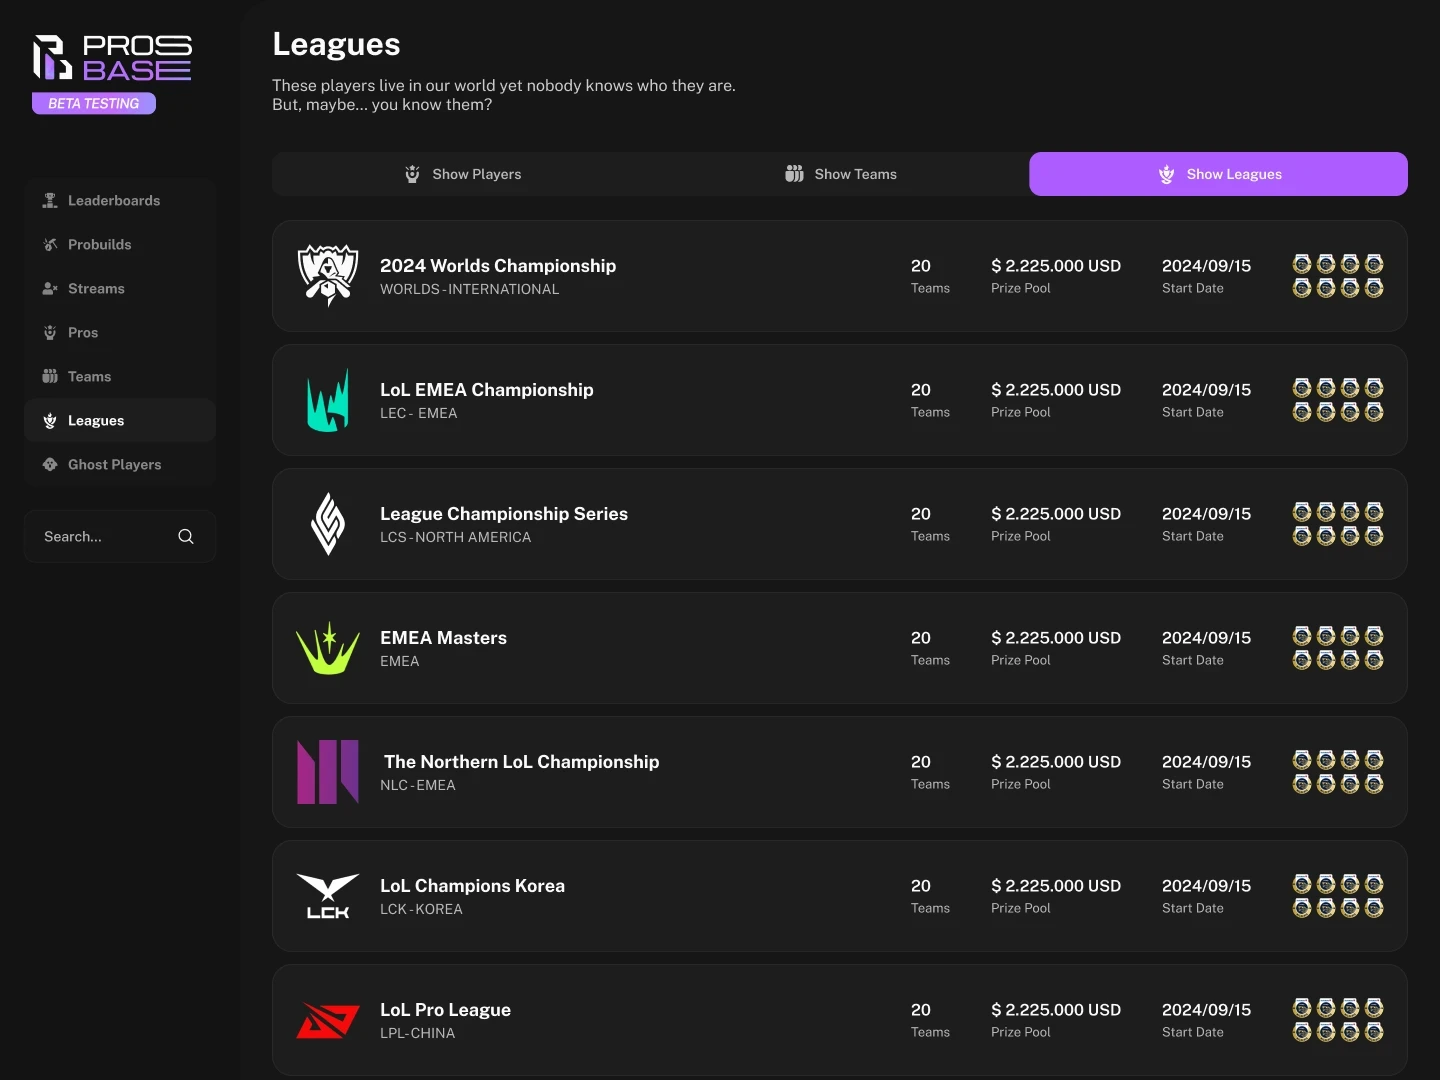1440x1080 pixels.
Task: Open Leaderboards from the sidebar
Action: coord(120,201)
